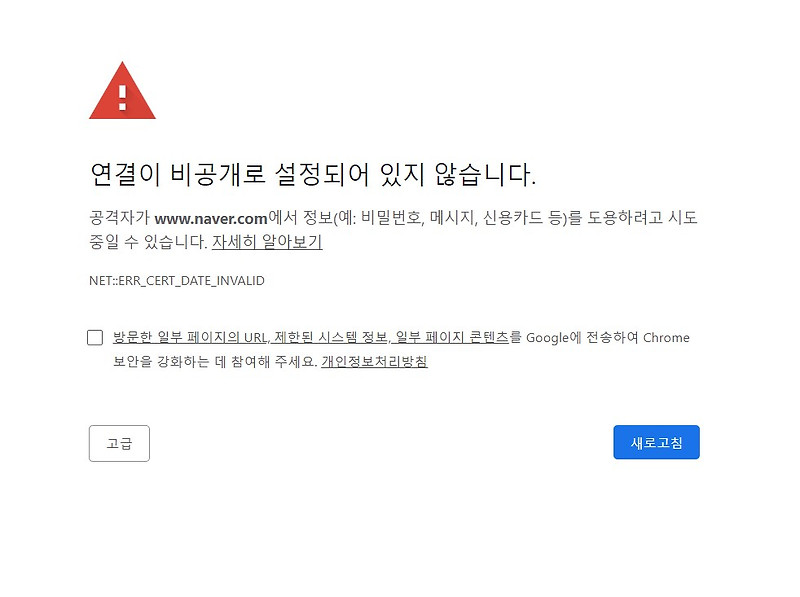Open the 자세히 알아보기 link
800x597 pixels.
[267, 241]
